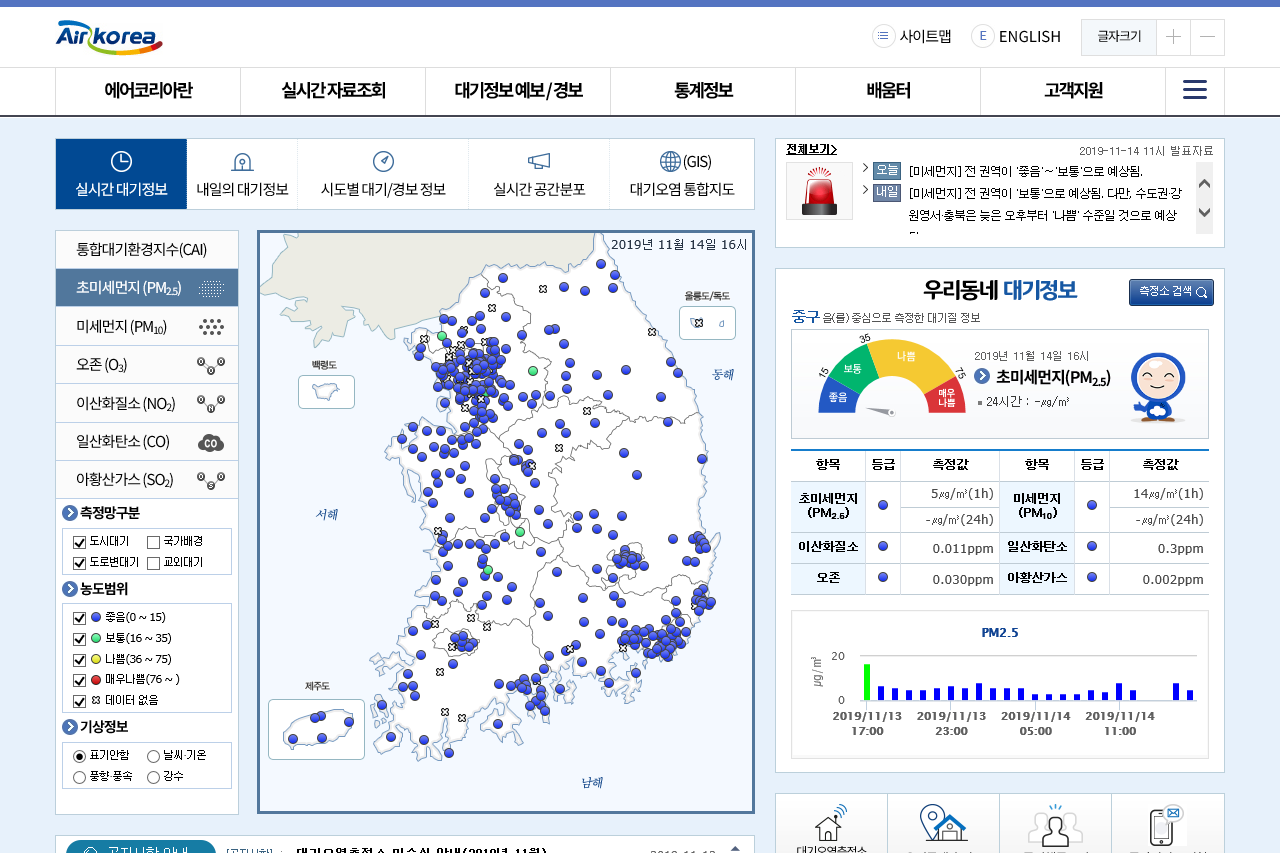Click the 대기오염측정소 house icon
Screen dimensions: 1280x853
coord(831,823)
